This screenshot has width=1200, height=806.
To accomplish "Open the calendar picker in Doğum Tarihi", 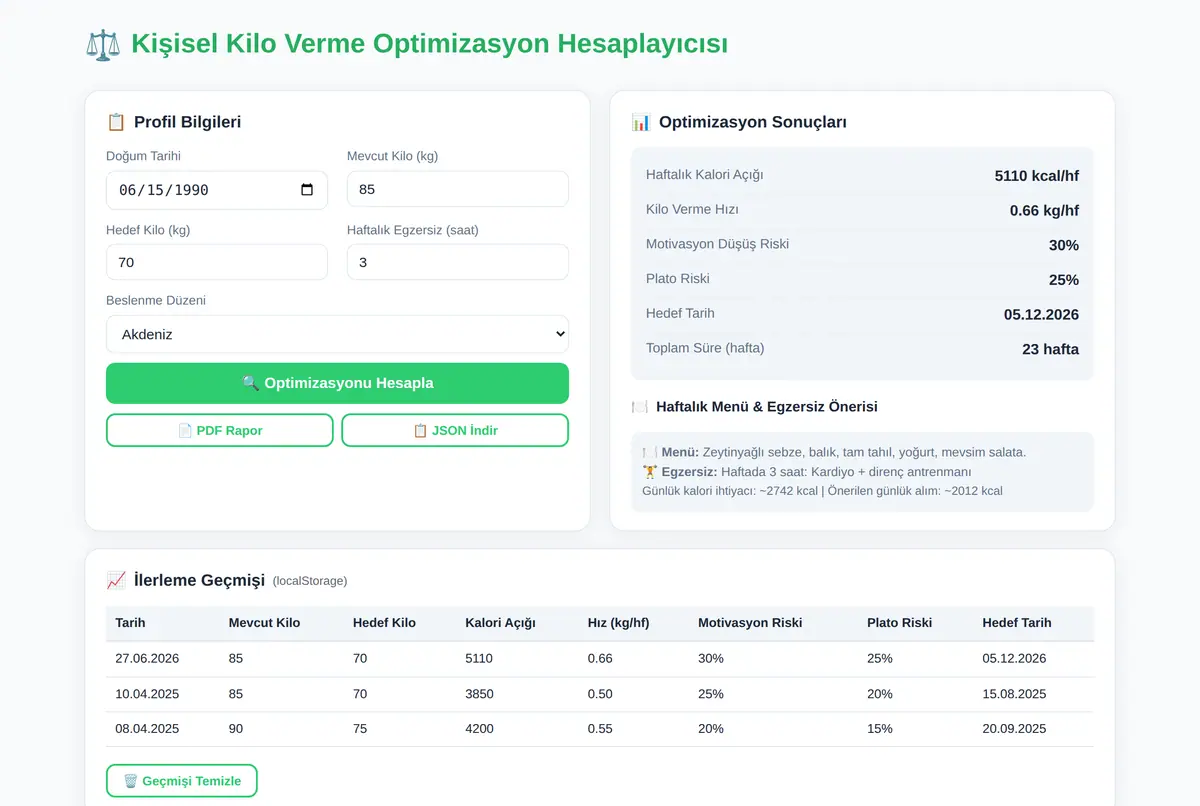I will tap(307, 190).
